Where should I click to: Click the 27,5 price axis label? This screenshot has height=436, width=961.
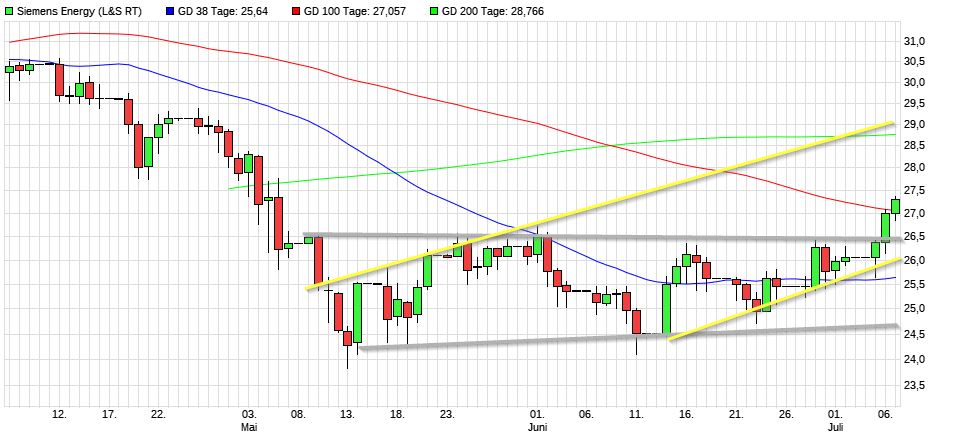[x=914, y=191]
